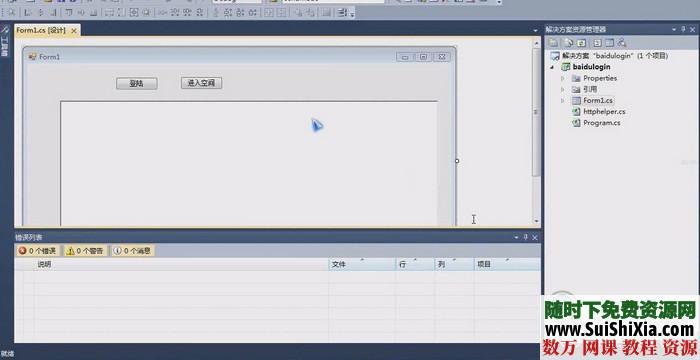Click View Designer icon in Solution Explorer
700x360 pixels.
(x=609, y=43)
